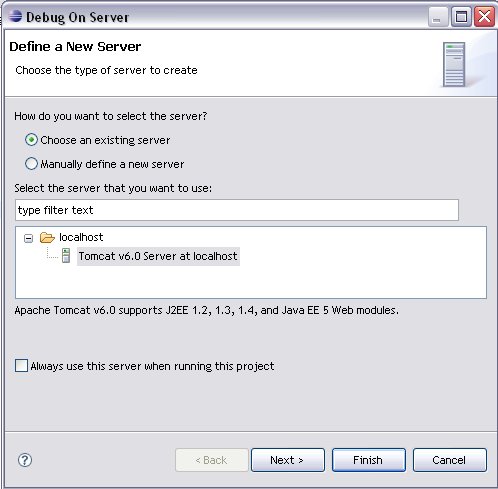This screenshot has width=498, height=489.
Task: Enable Always use this server checkbox
Action: click(21, 366)
